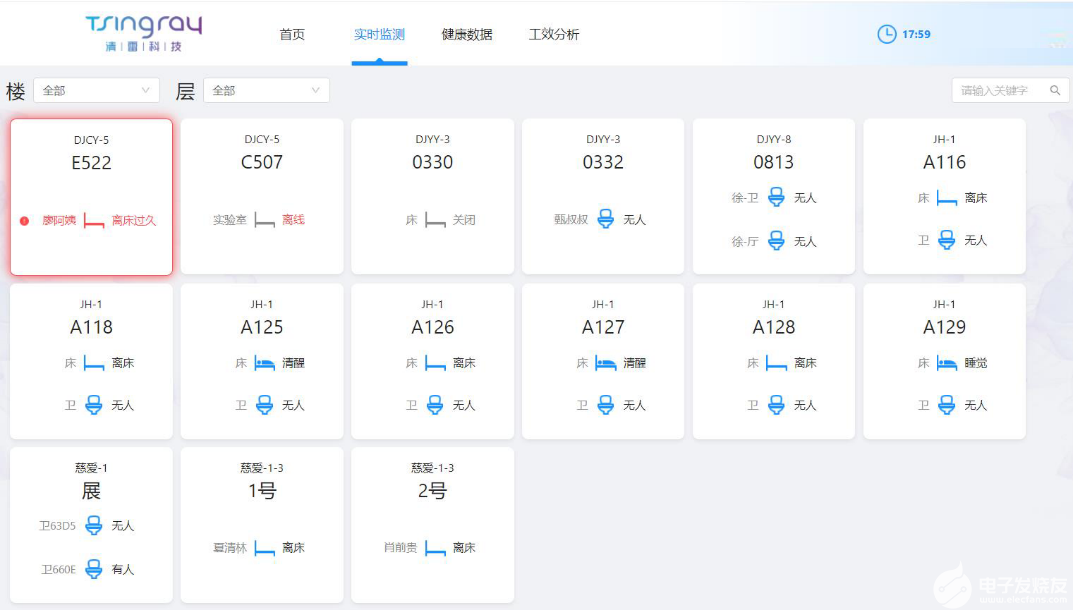Open the 楼 building dropdown

click(96, 90)
